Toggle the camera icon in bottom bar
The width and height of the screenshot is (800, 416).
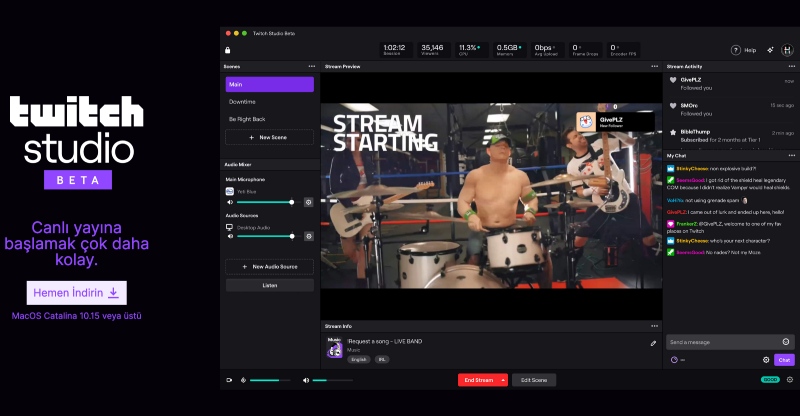point(229,380)
